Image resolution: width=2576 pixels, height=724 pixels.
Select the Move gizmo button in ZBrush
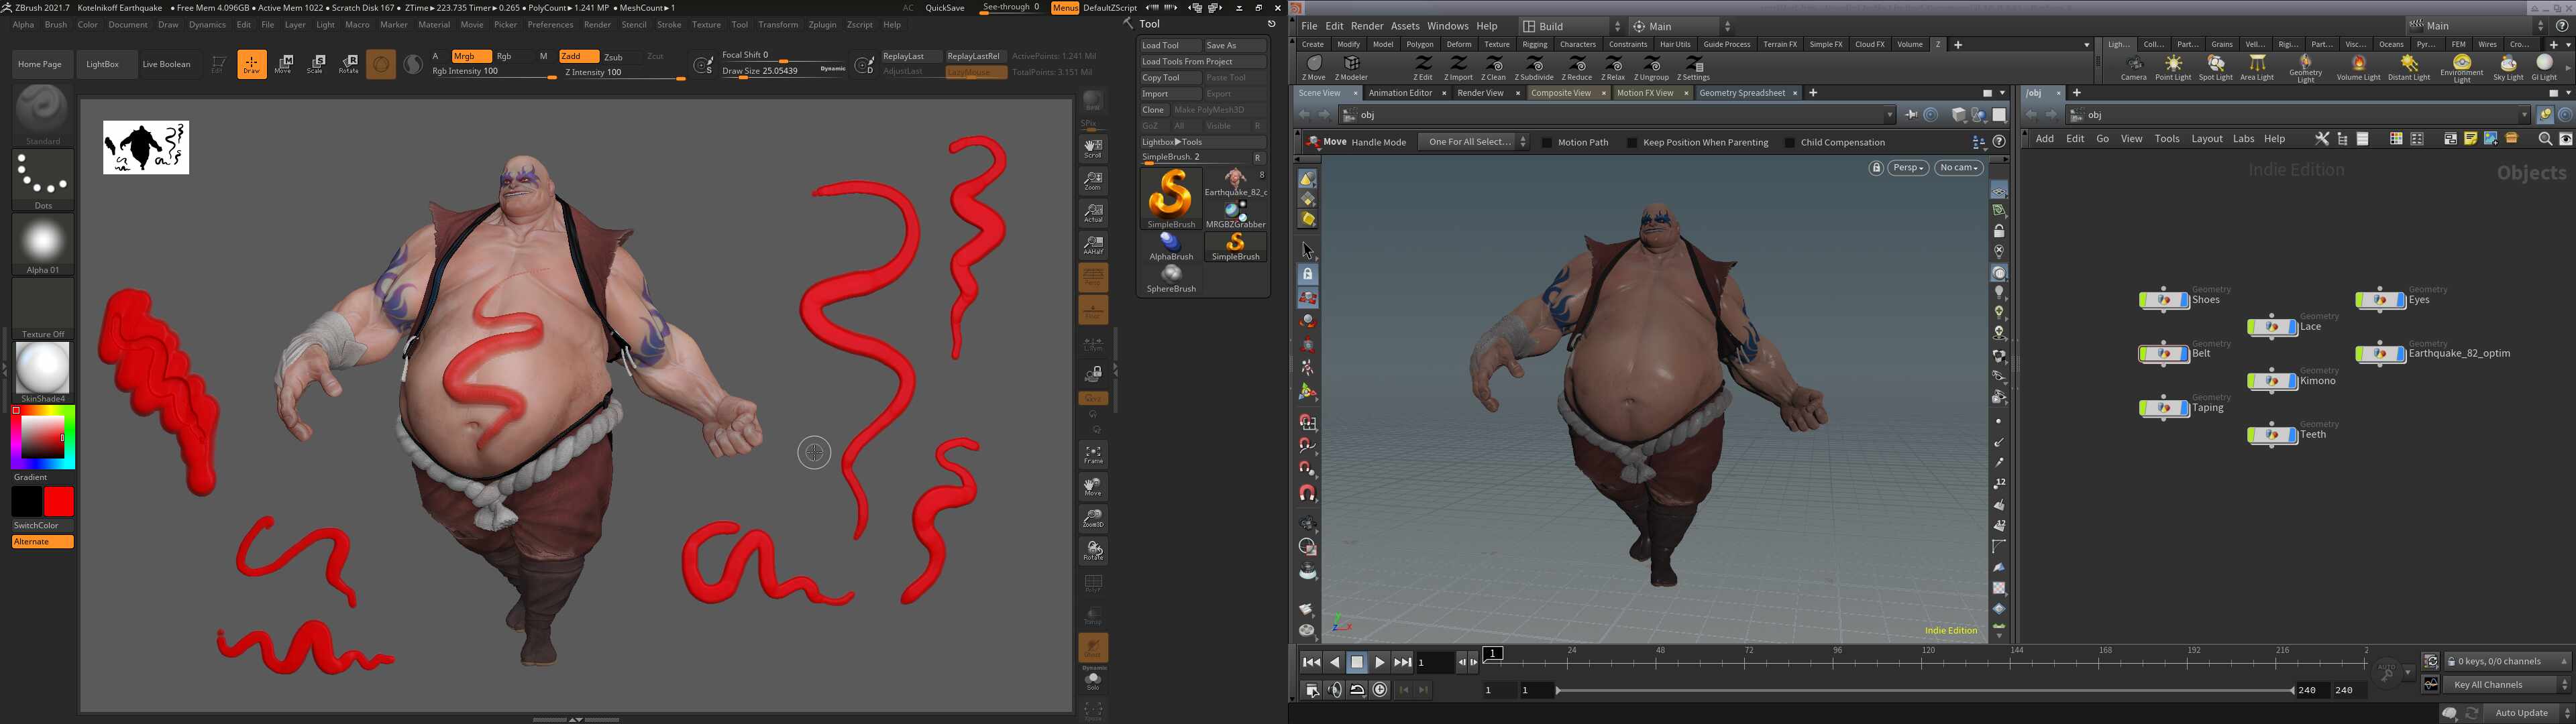click(284, 64)
